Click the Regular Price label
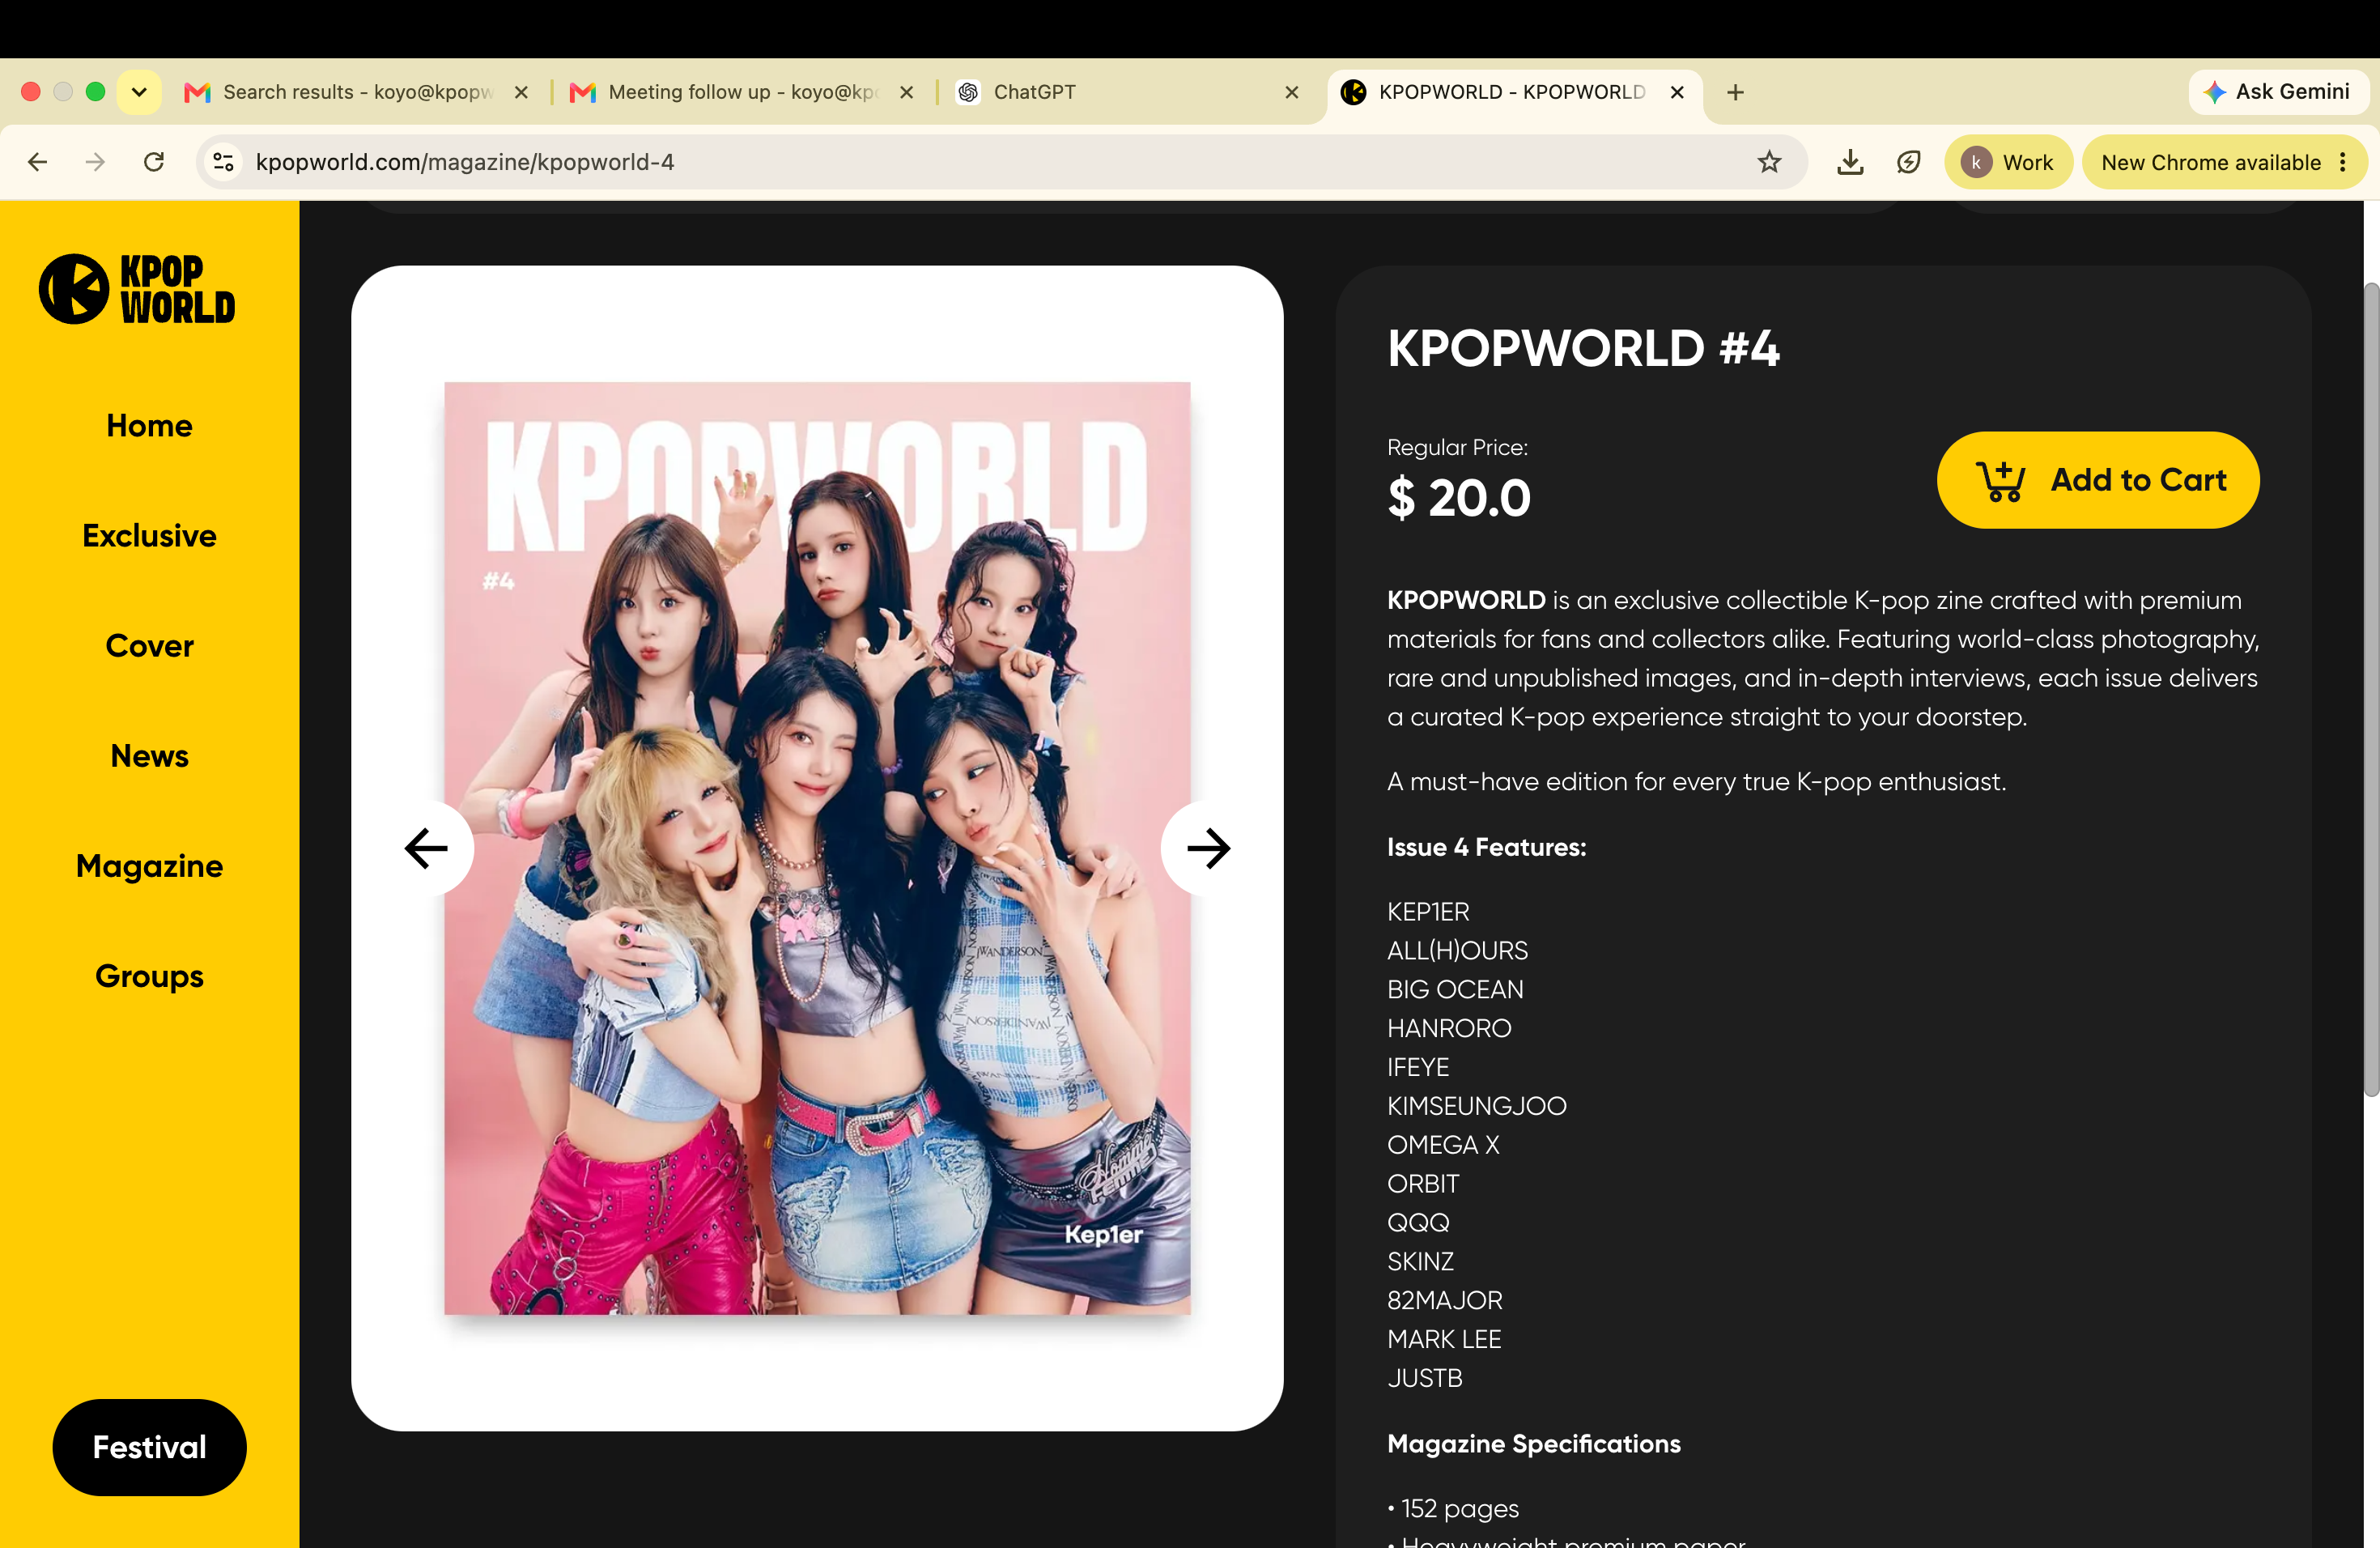The height and width of the screenshot is (1548, 2380). pos(1457,448)
